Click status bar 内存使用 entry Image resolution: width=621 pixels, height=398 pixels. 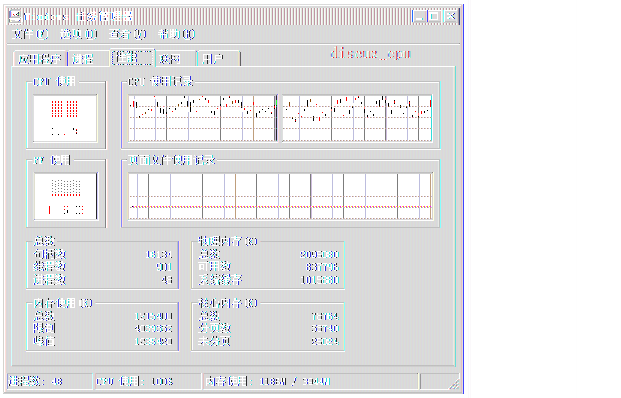(x=310, y=381)
